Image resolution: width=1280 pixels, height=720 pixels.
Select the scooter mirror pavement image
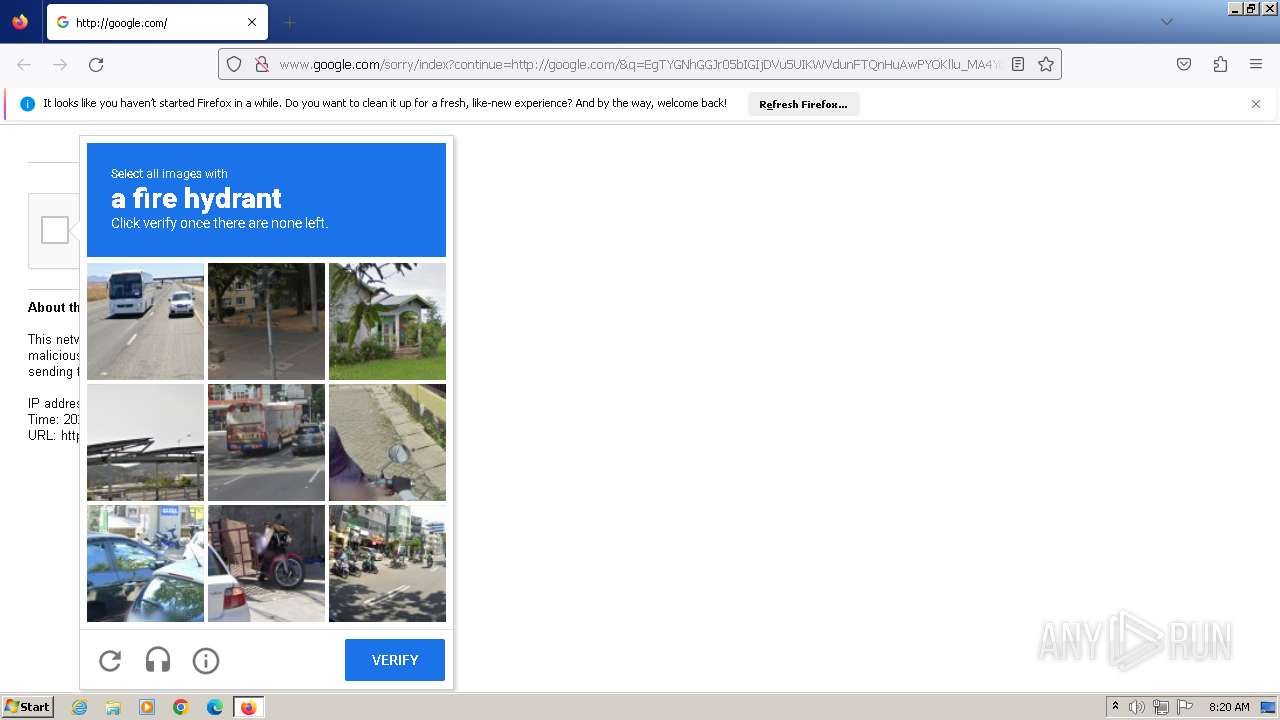387,442
